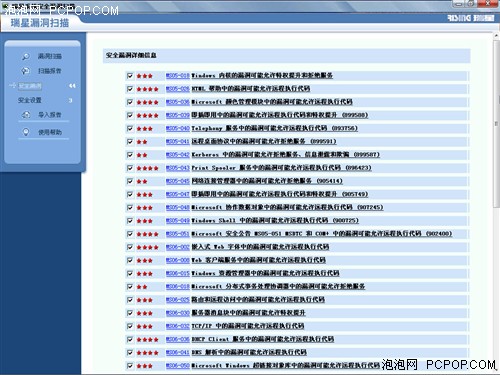500x375 pixels.
Task: Click the two-star rating on MS05-041 row
Action: pos(142,142)
